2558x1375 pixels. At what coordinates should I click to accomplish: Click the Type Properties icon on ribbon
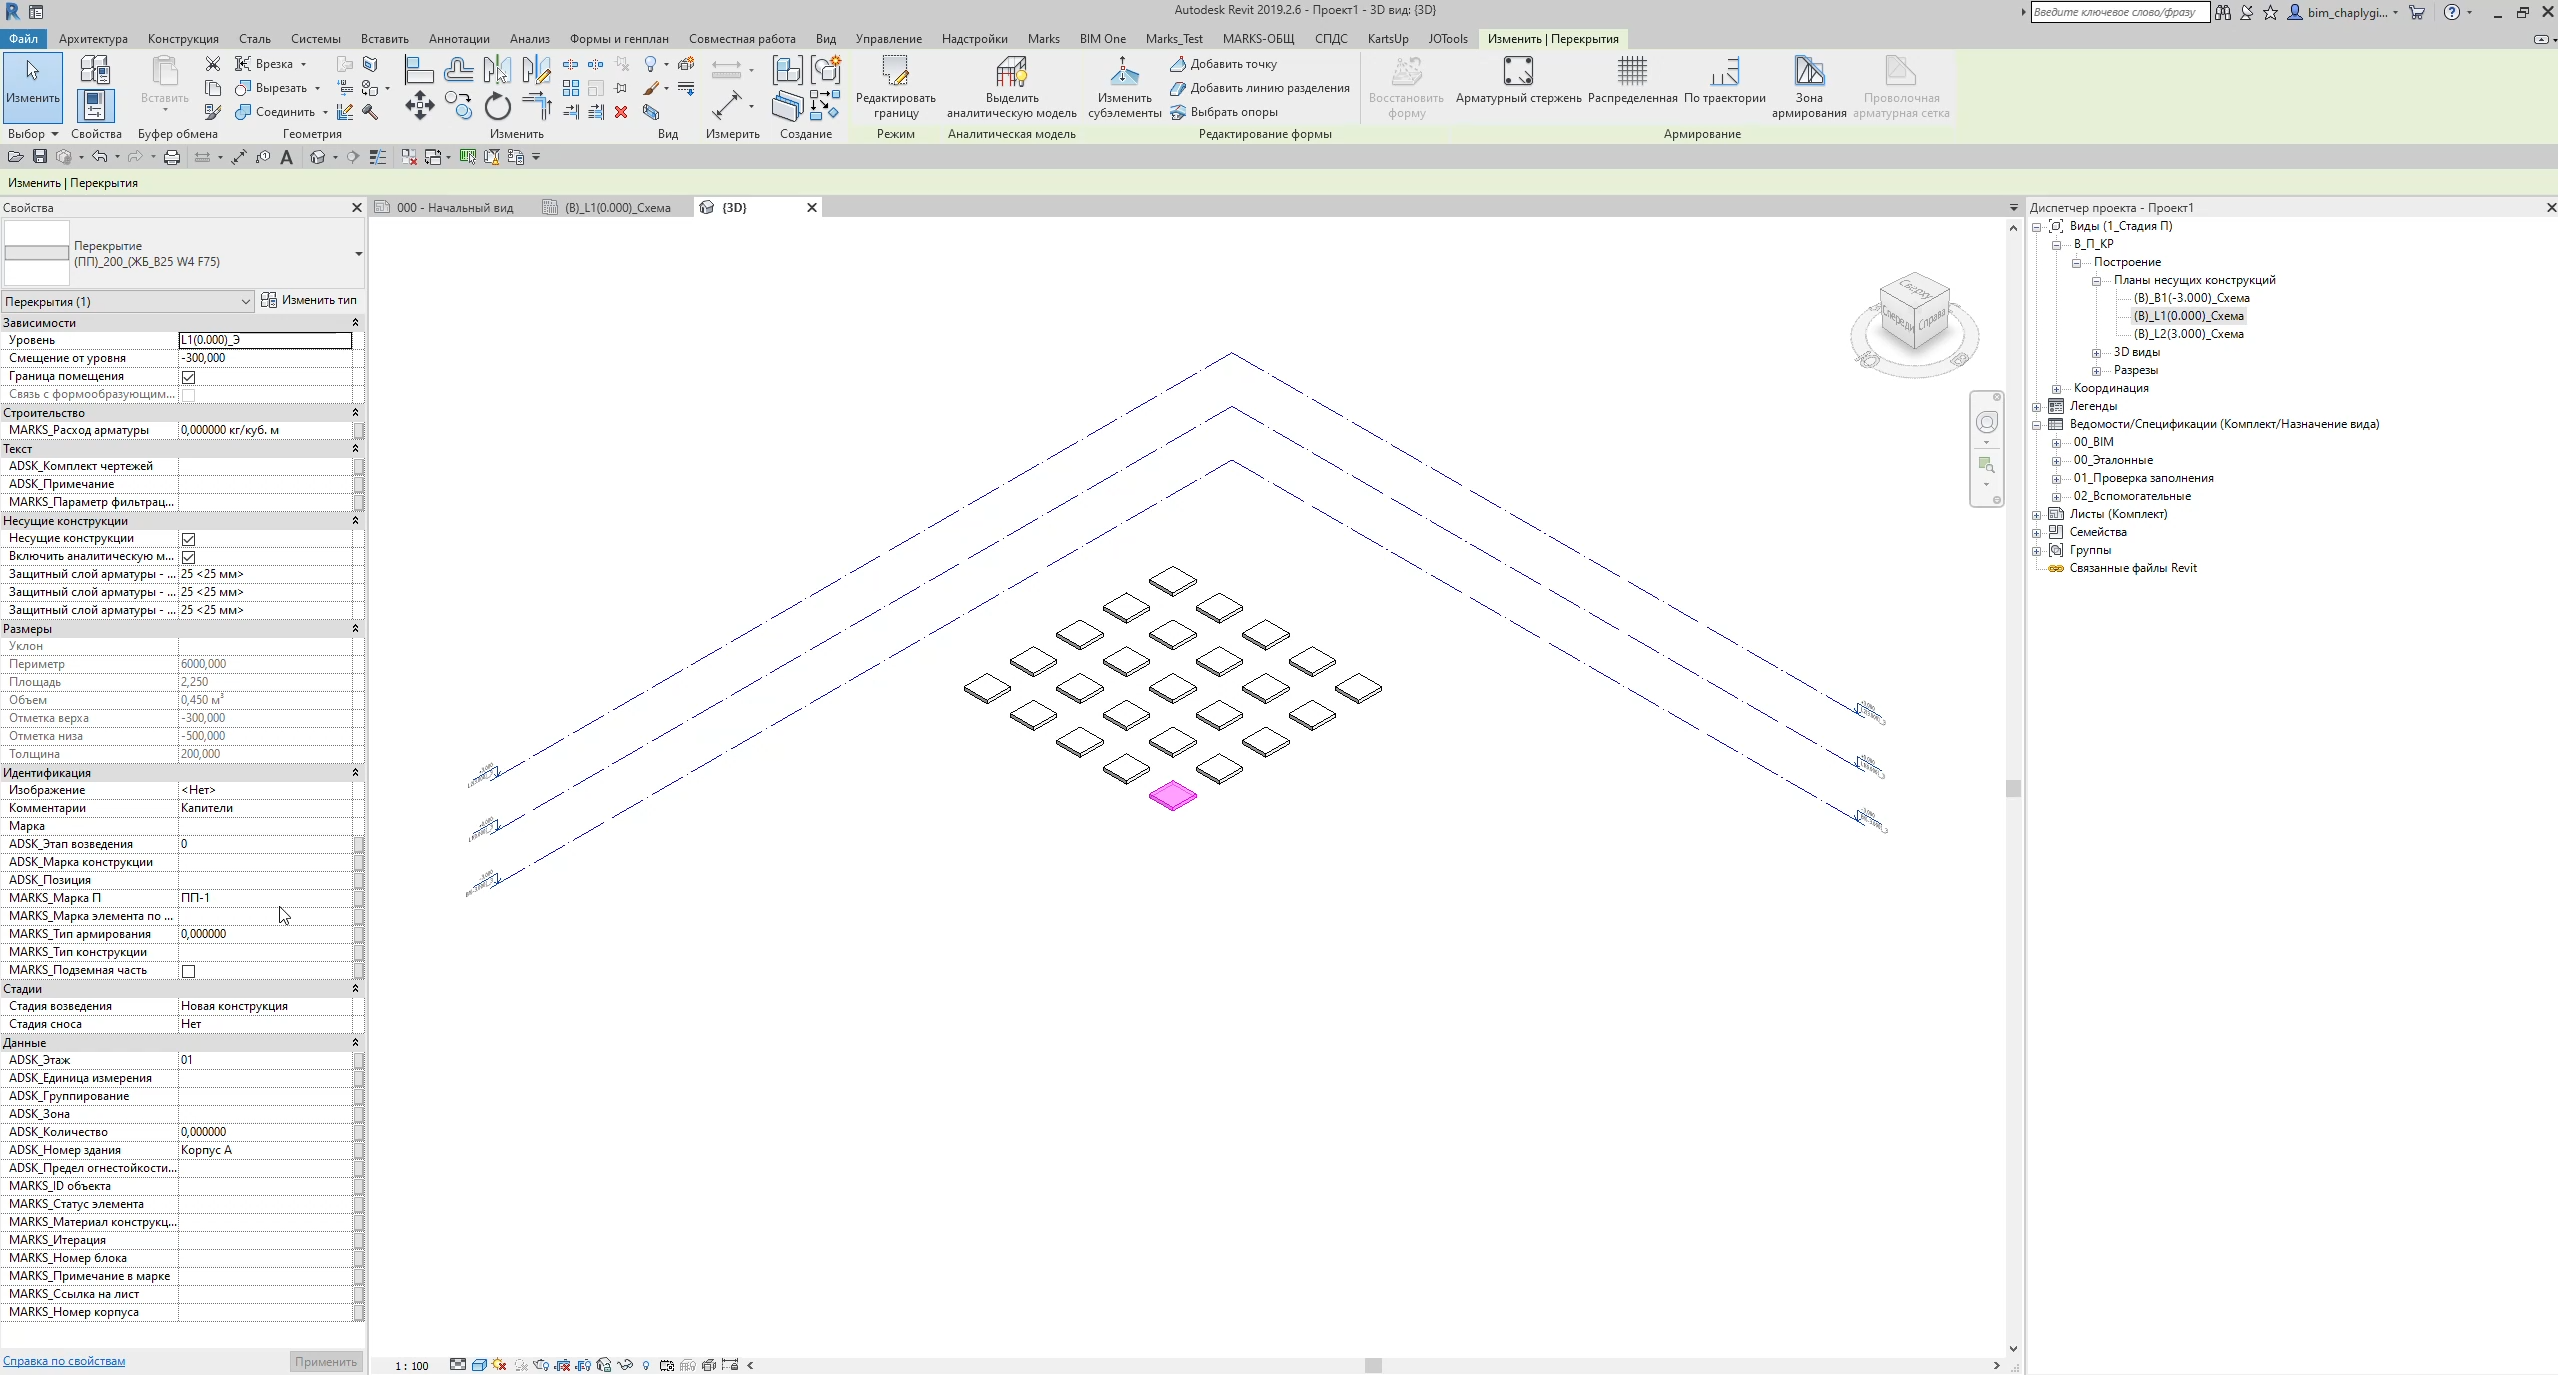pos(95,69)
